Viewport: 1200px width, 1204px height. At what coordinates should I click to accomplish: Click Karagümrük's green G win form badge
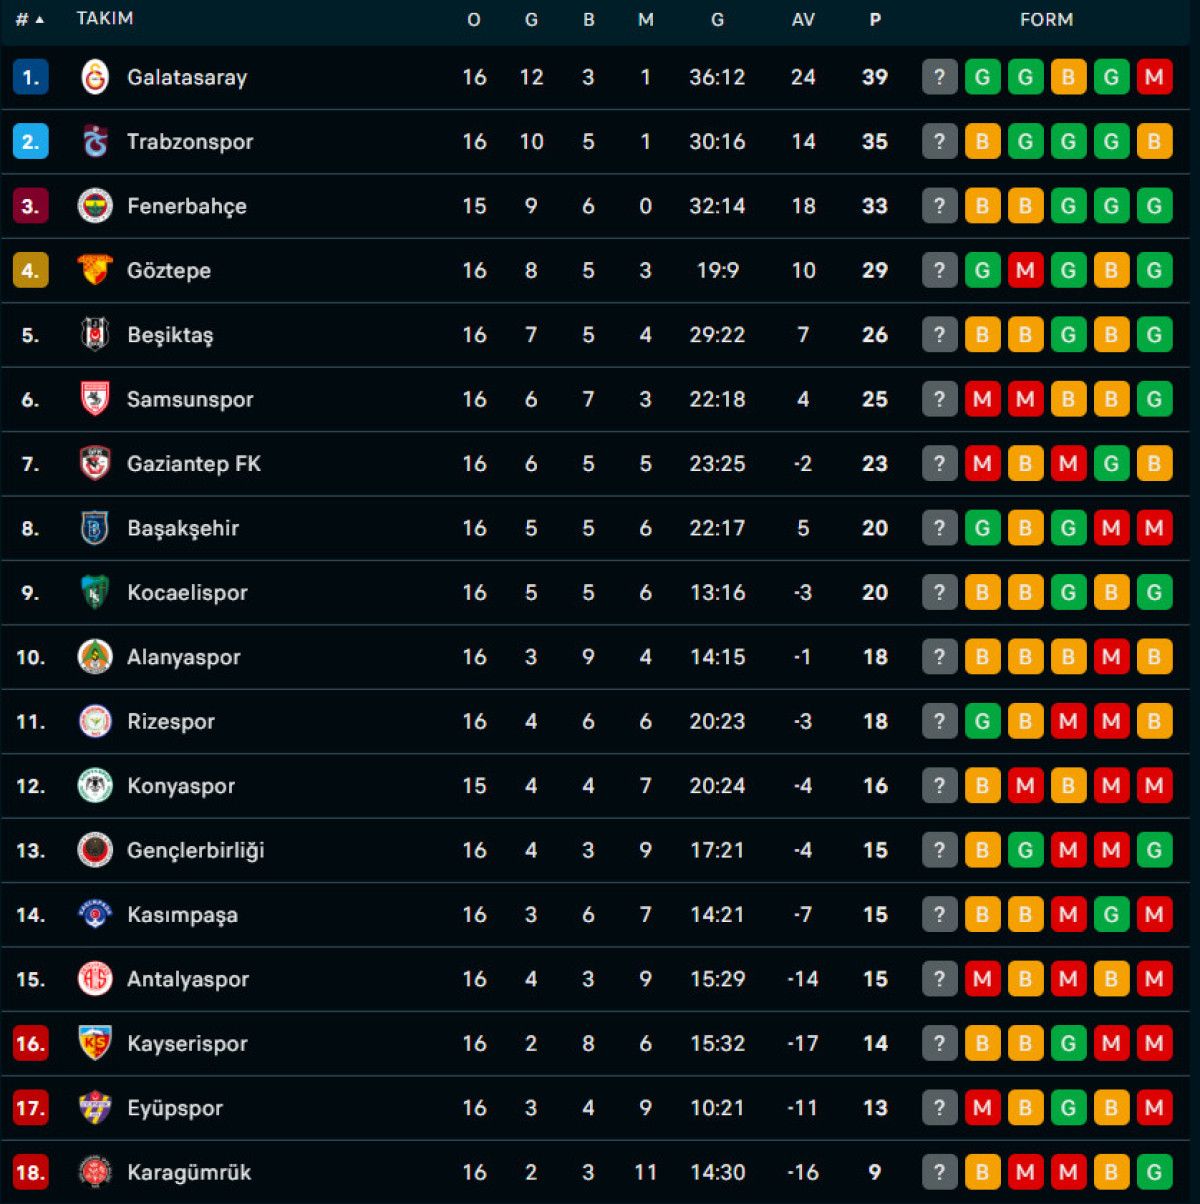[1154, 1172]
